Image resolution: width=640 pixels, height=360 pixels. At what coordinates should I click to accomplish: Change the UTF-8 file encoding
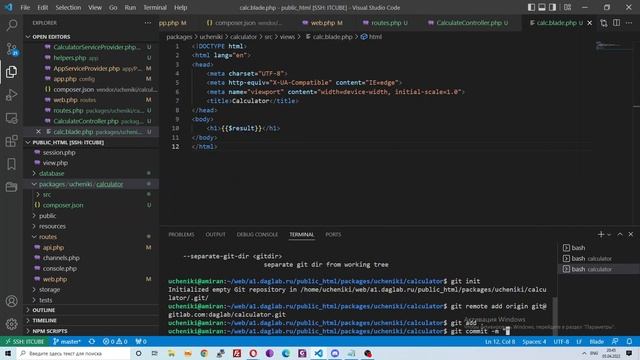(x=561, y=341)
